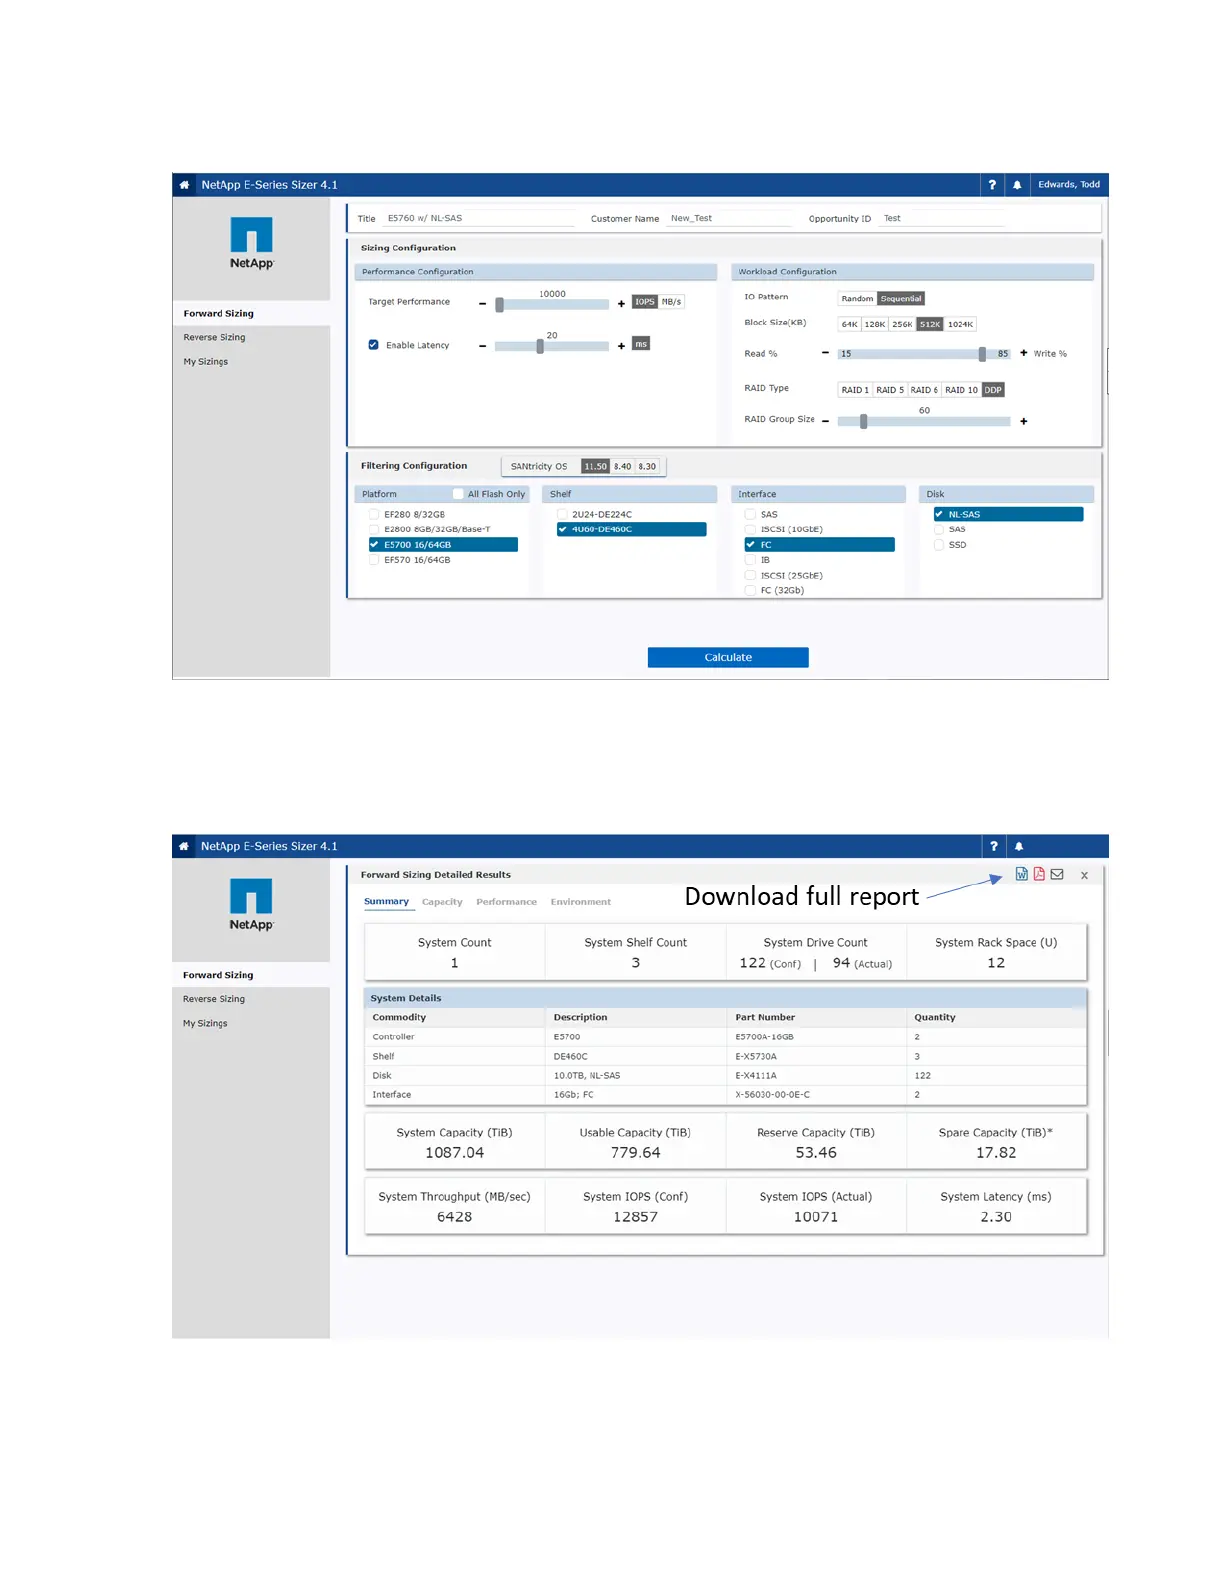Increase Target Performance with plus icon

point(621,303)
